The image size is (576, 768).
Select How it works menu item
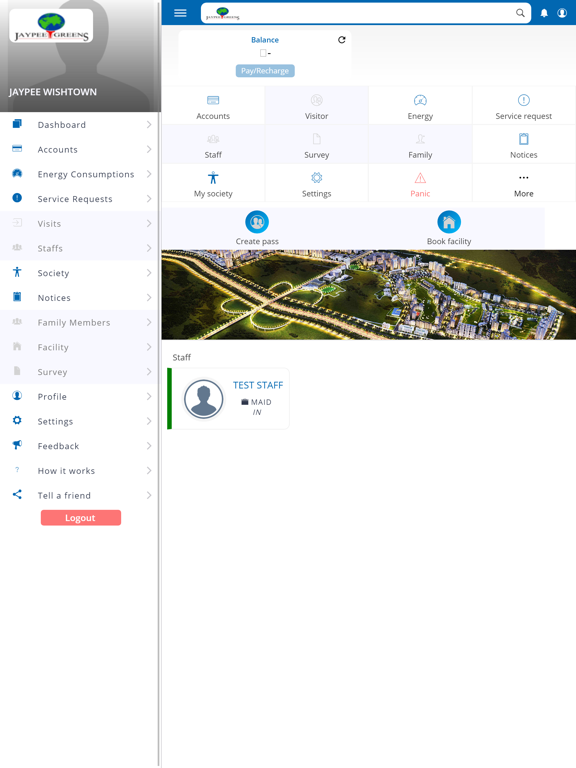tap(79, 470)
